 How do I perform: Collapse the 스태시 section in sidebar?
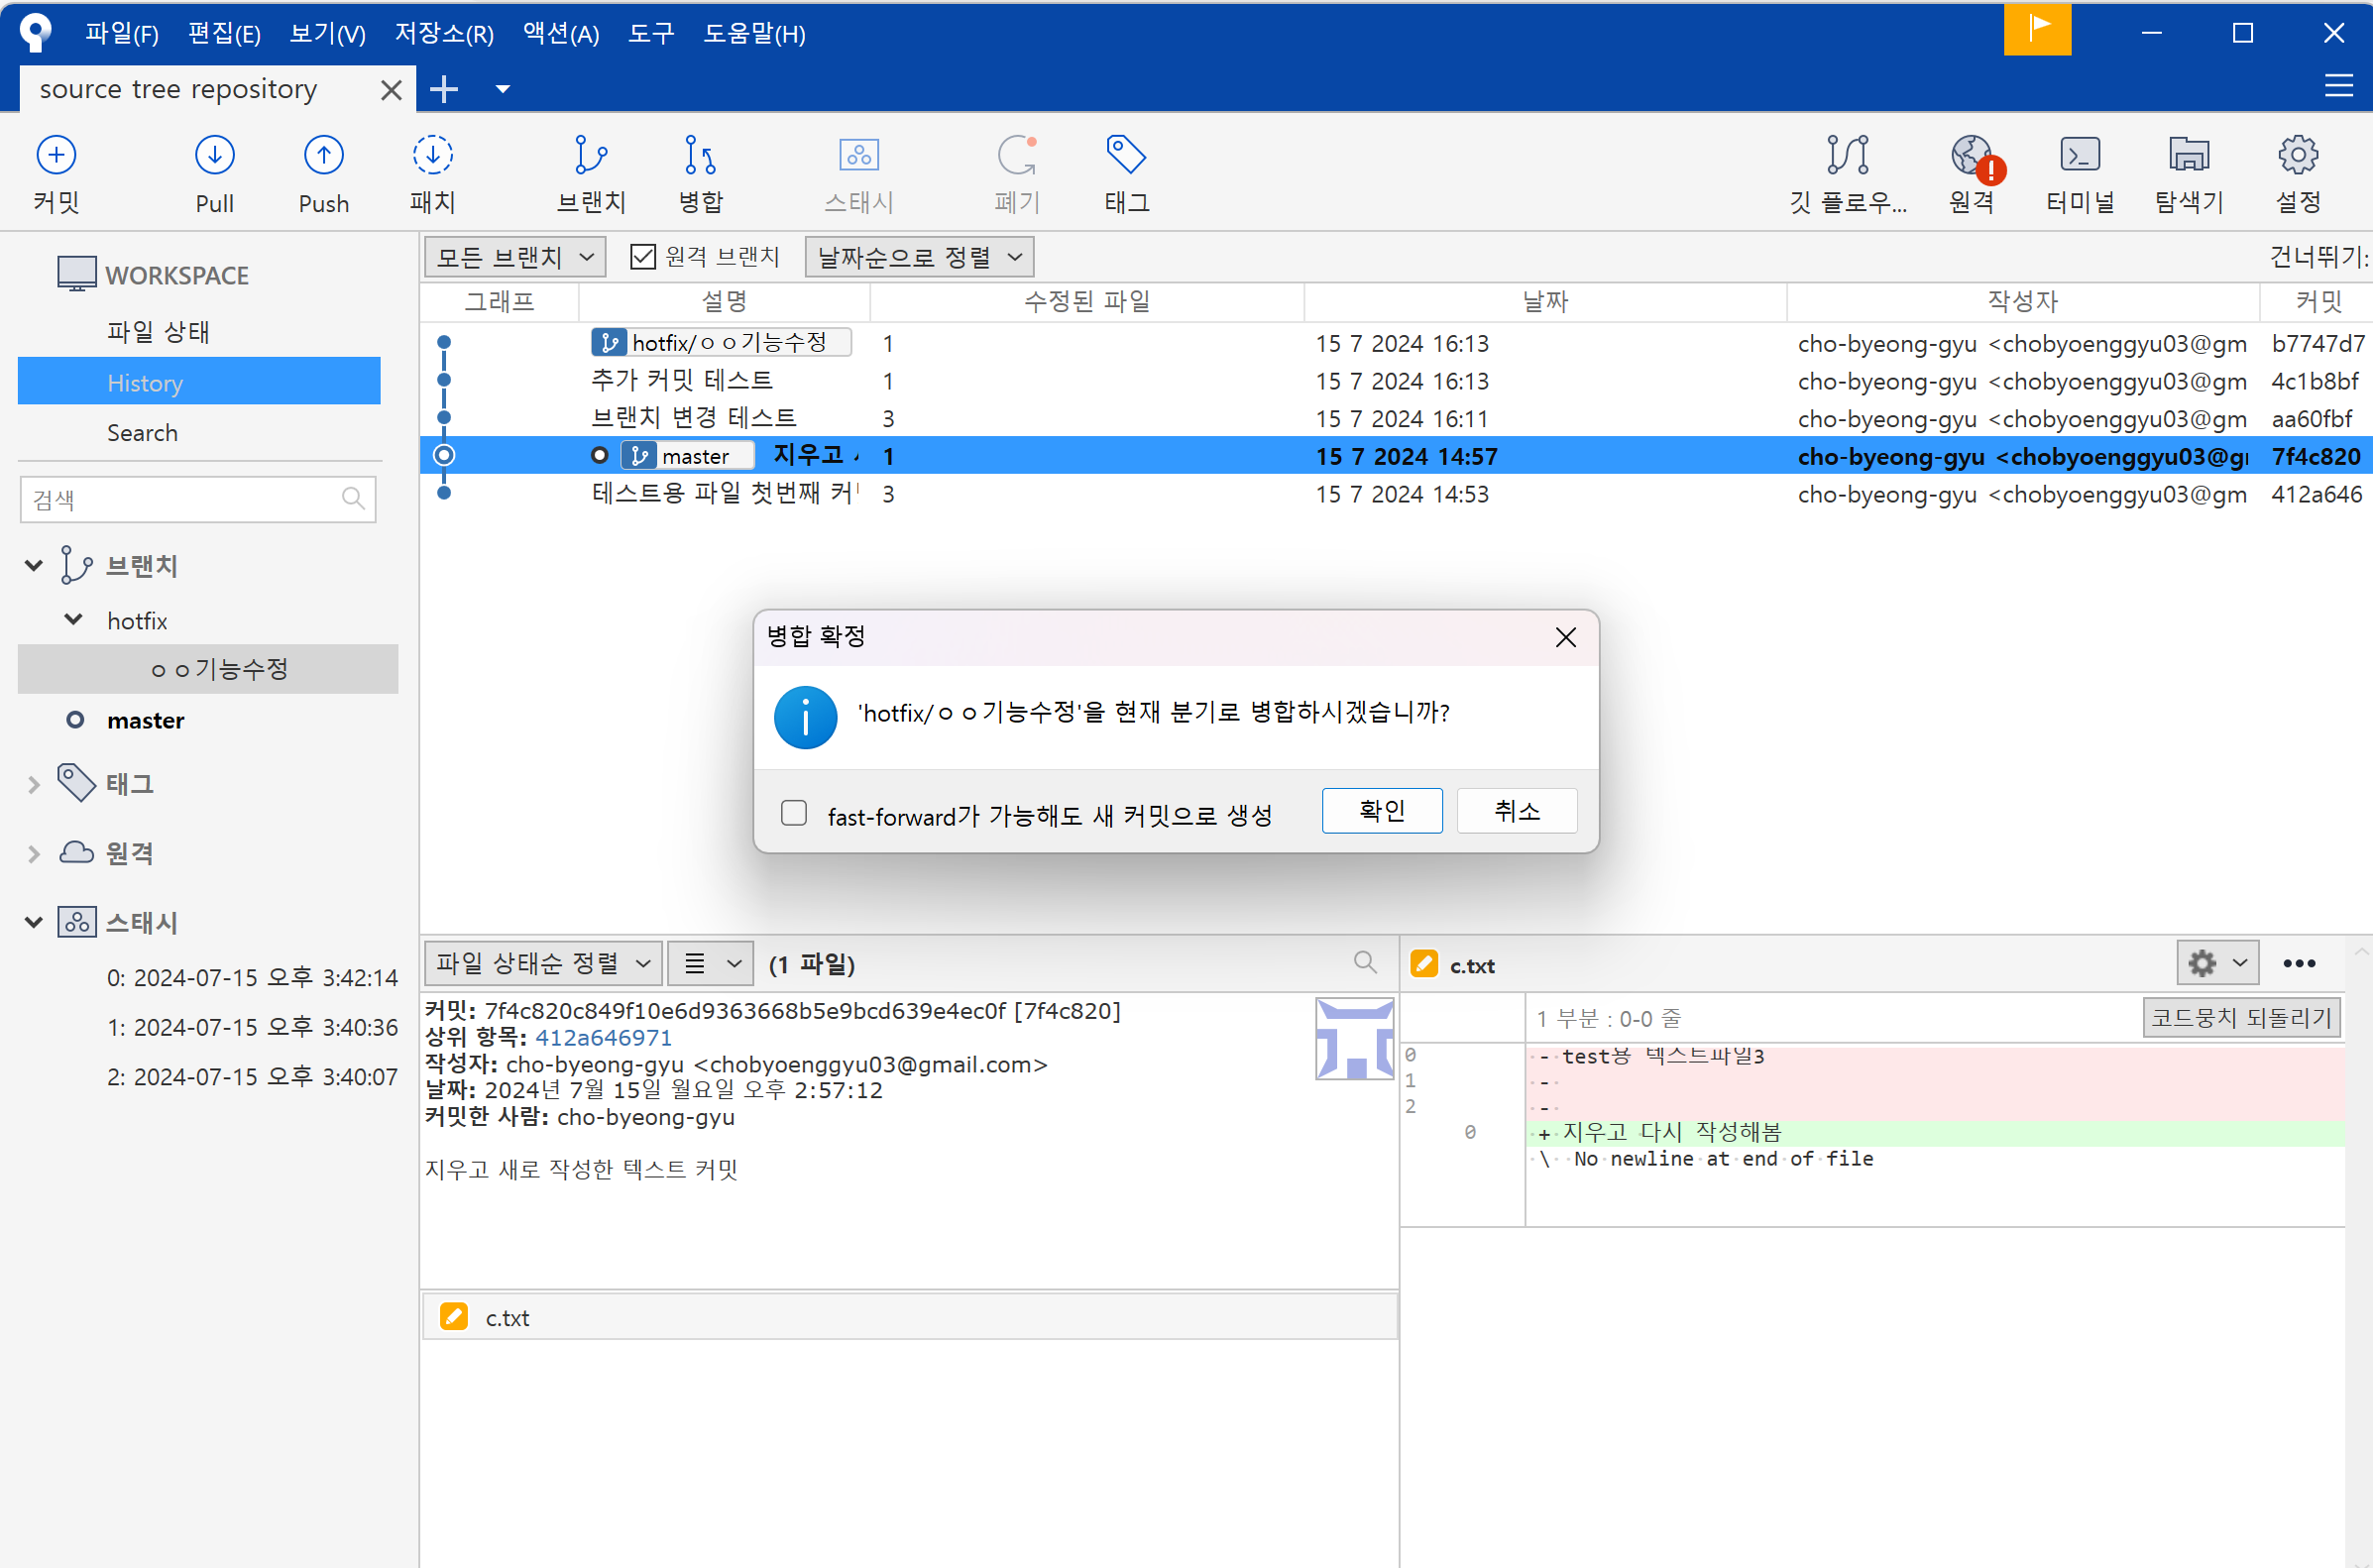[33, 923]
